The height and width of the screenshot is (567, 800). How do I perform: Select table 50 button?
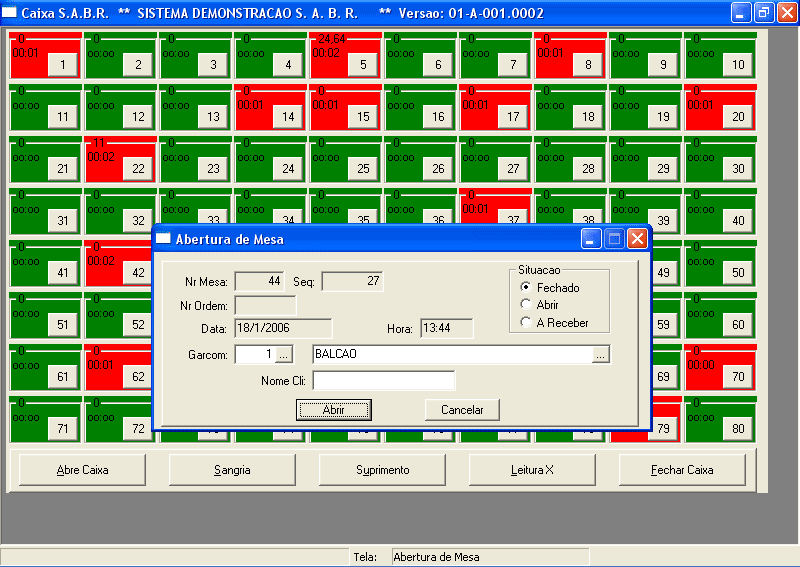point(738,273)
